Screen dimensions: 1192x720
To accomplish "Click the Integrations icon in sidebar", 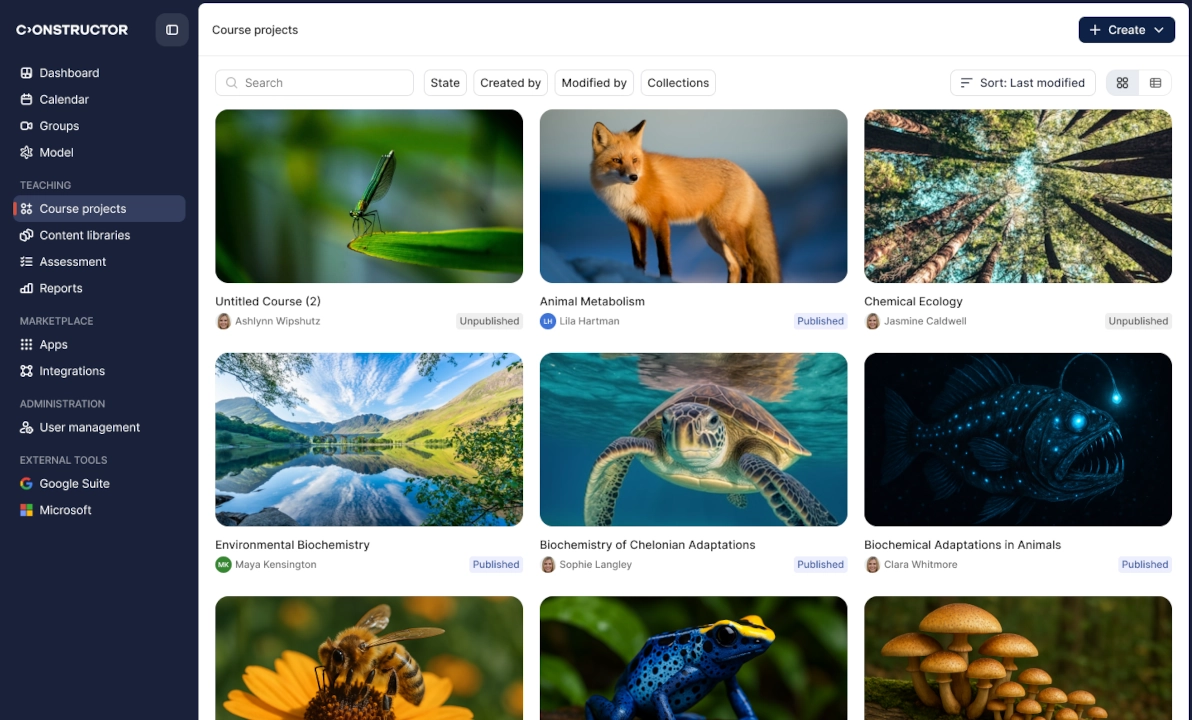I will pos(27,371).
